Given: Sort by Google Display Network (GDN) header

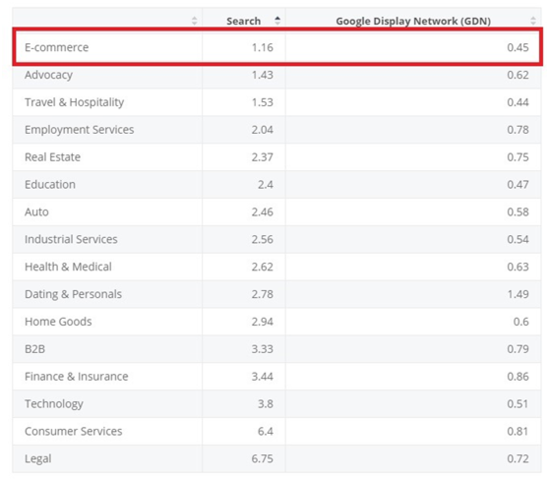Looking at the screenshot, I should point(413,21).
